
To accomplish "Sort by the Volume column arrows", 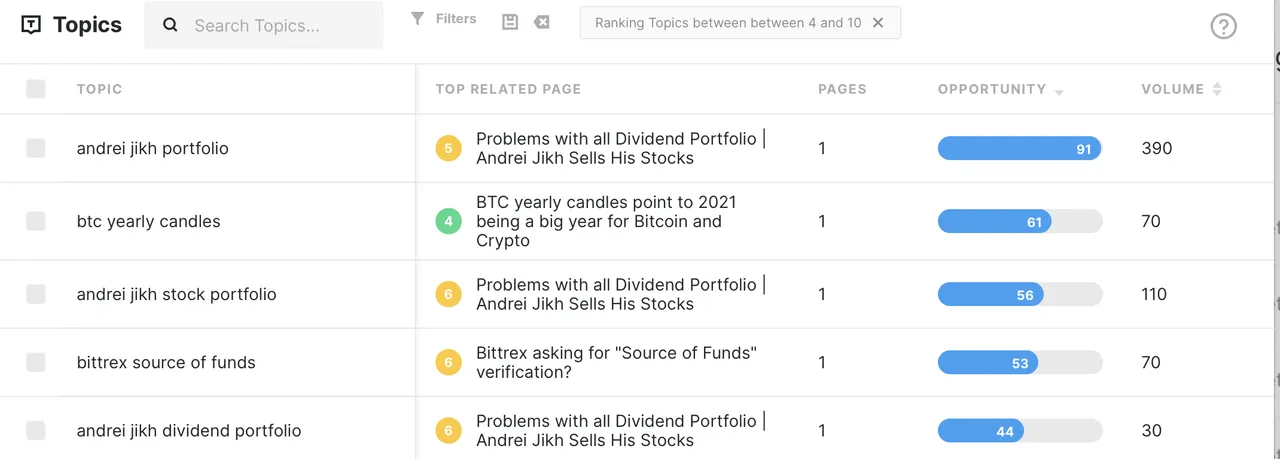I will (1217, 89).
